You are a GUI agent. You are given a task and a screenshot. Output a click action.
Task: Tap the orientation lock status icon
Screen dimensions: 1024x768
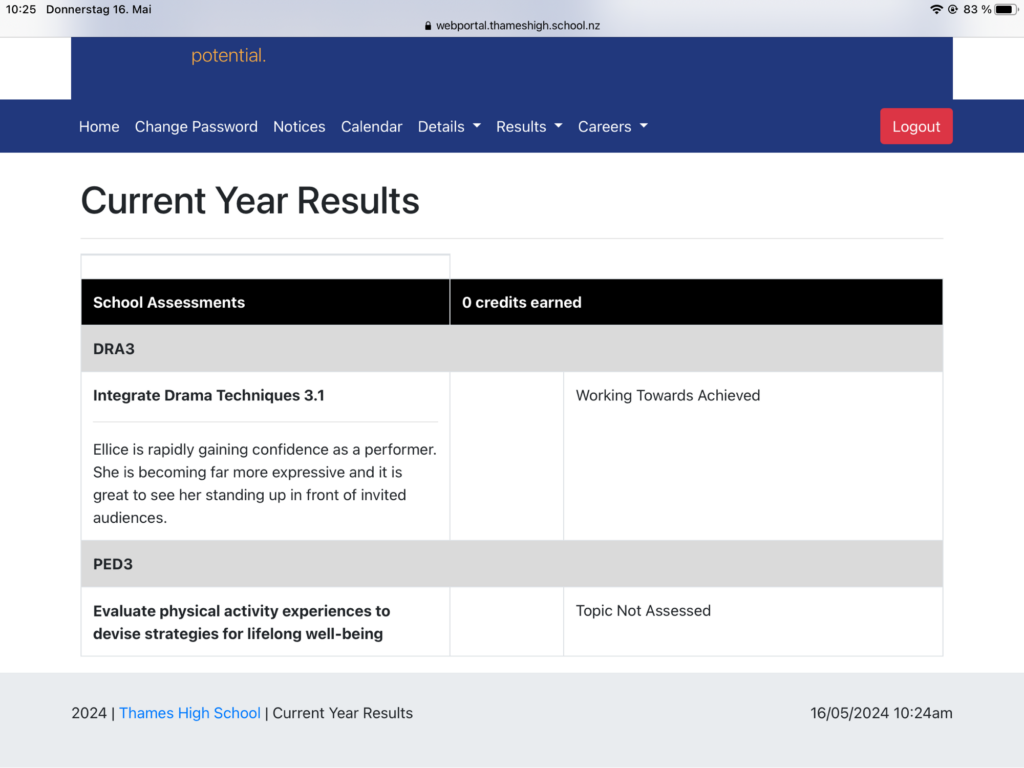point(953,9)
